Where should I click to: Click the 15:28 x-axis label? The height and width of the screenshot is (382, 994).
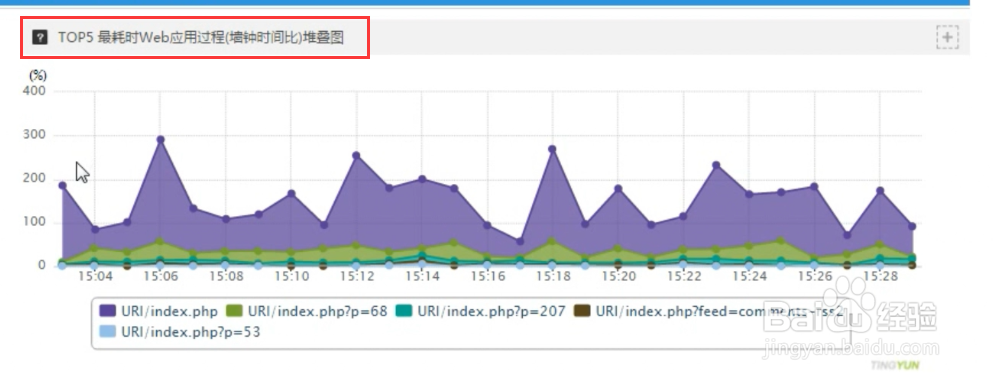(x=881, y=277)
